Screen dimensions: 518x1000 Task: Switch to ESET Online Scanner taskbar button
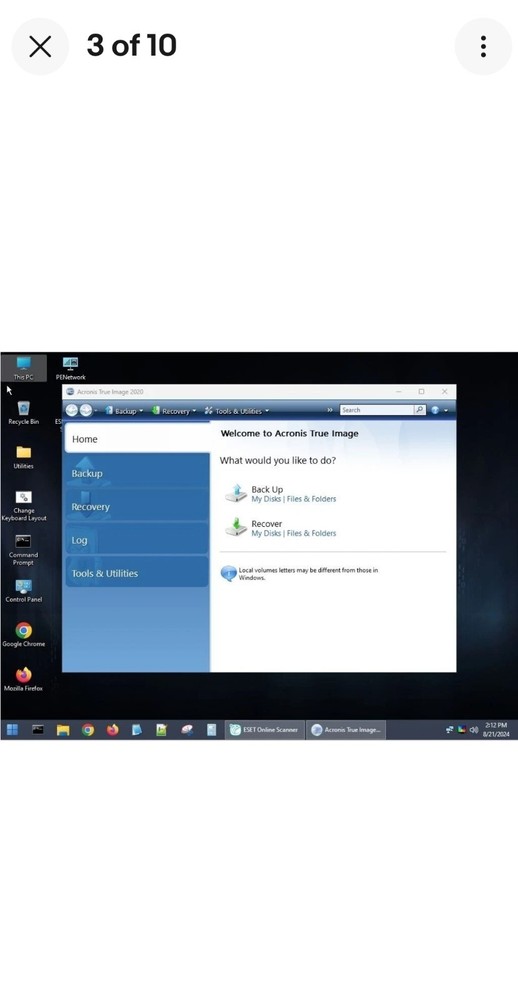click(x=265, y=730)
